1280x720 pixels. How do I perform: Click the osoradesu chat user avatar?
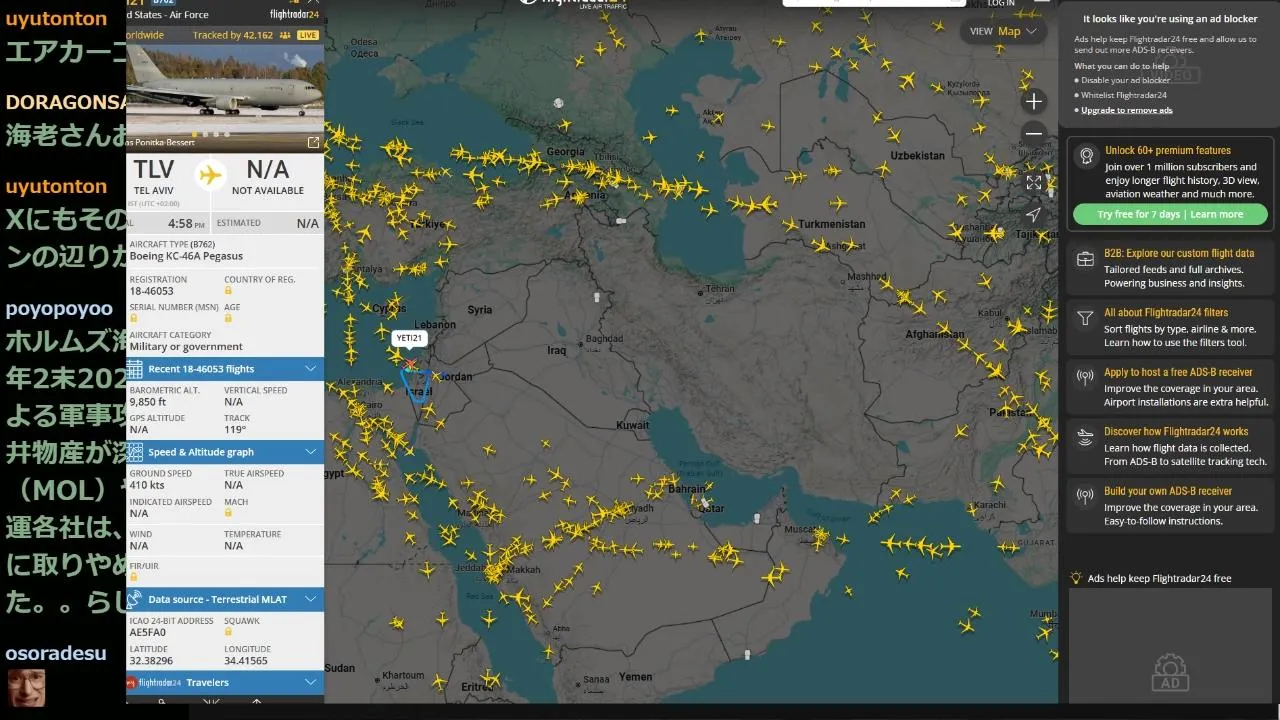click(26, 689)
